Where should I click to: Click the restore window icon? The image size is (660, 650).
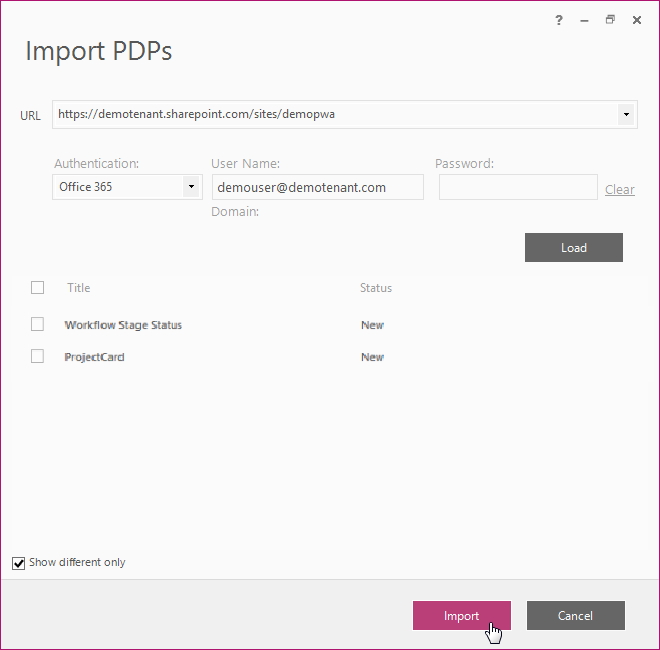[610, 20]
